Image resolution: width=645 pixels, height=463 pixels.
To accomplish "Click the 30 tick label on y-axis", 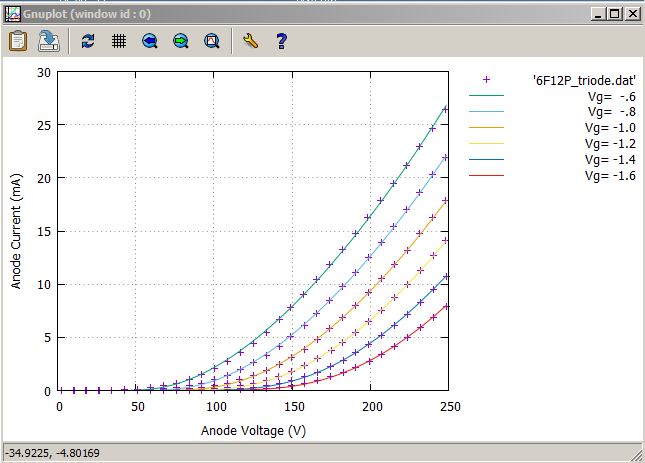I will click(44, 73).
